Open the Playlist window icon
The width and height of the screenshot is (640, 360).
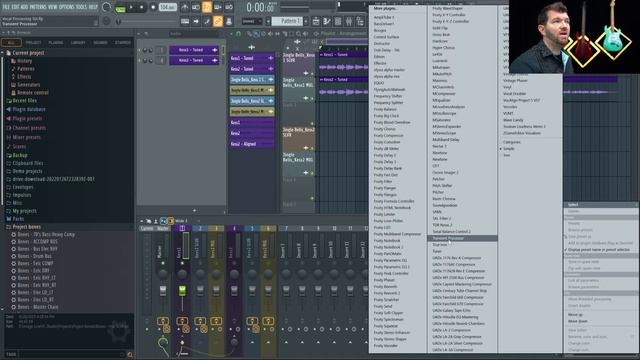point(316,21)
